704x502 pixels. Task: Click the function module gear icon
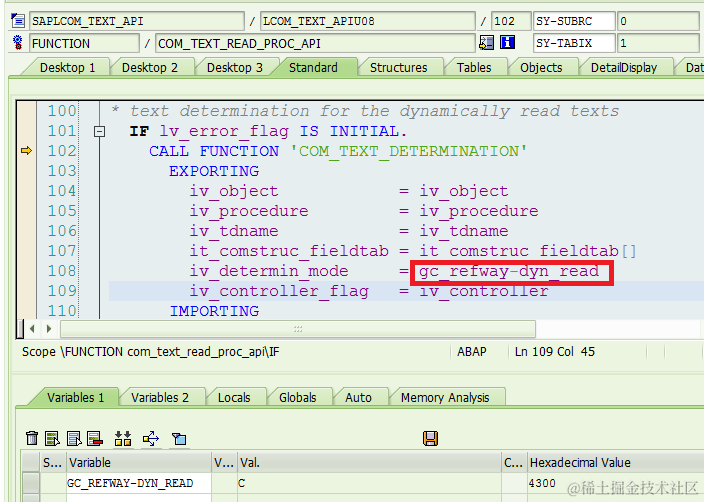[x=18, y=43]
